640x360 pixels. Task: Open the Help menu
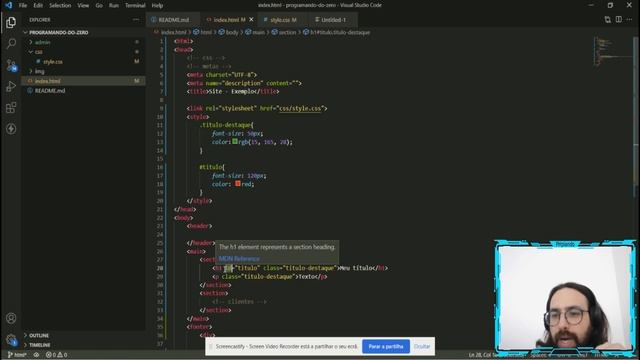157,5
